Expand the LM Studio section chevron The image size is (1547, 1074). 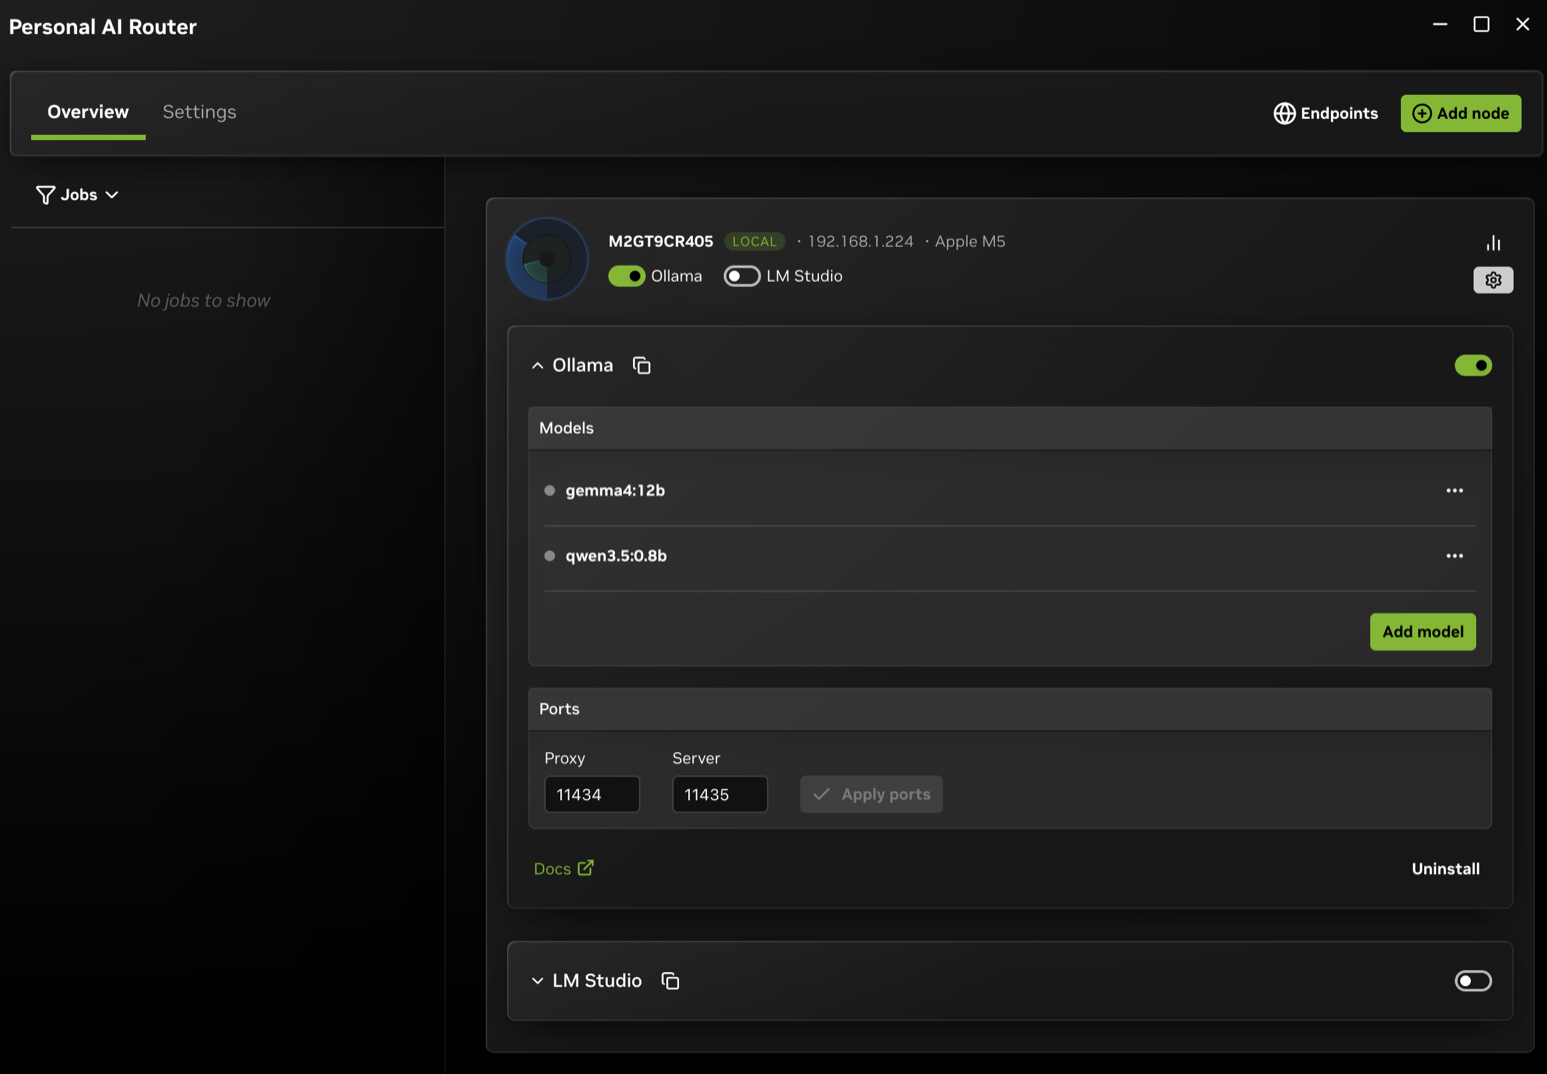point(537,981)
